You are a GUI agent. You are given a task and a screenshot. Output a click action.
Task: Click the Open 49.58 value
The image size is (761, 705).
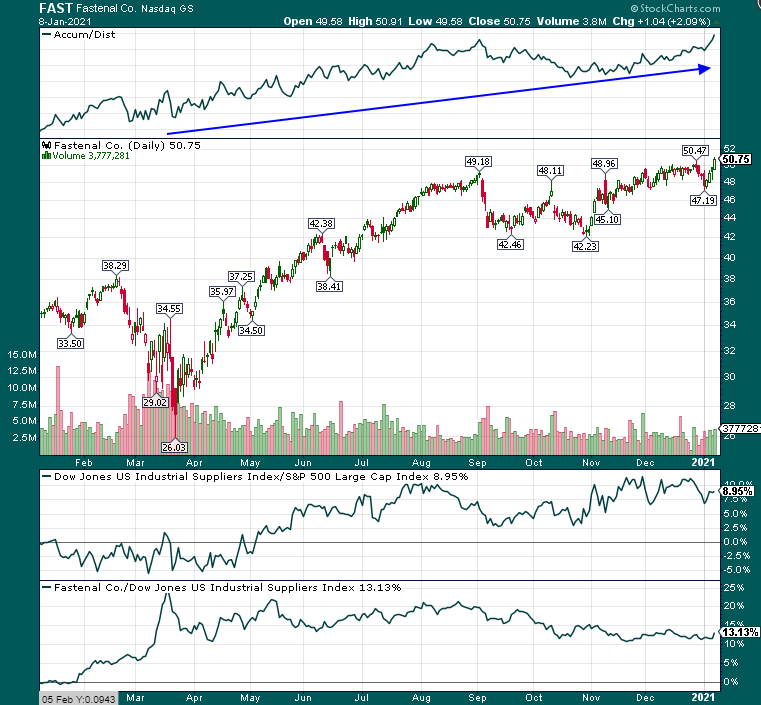[x=313, y=21]
